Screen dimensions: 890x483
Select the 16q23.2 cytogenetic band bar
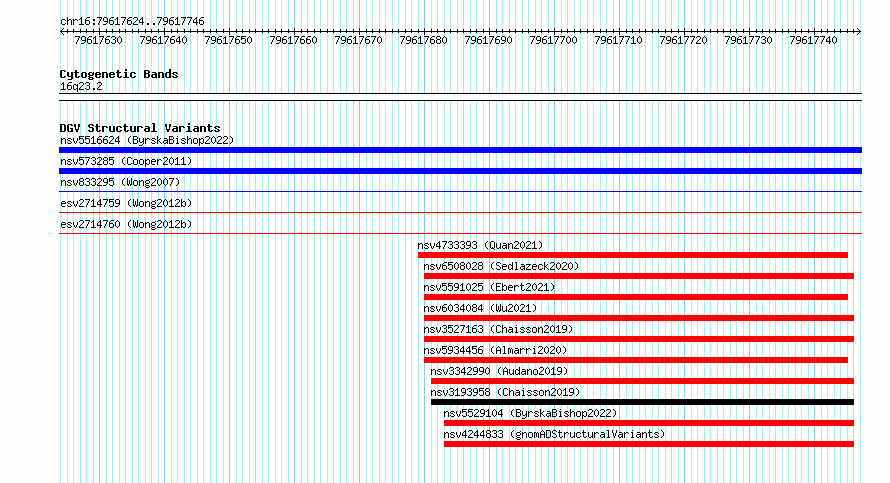click(460, 97)
